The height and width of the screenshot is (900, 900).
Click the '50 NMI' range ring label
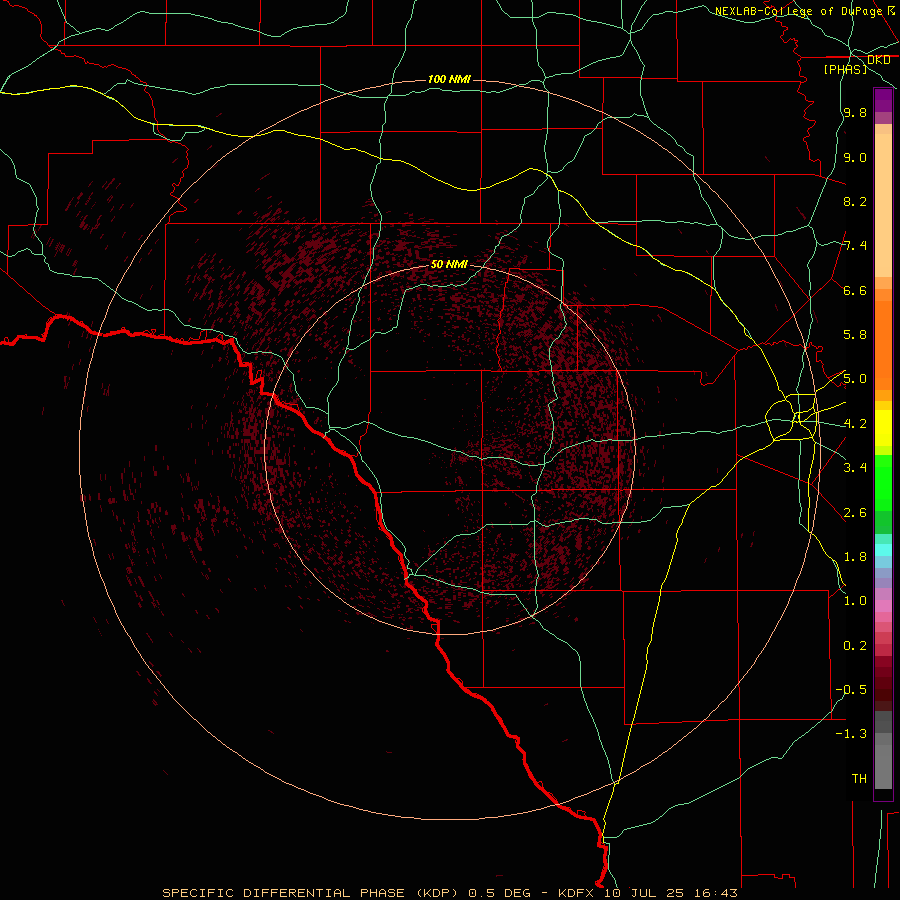[x=449, y=264]
